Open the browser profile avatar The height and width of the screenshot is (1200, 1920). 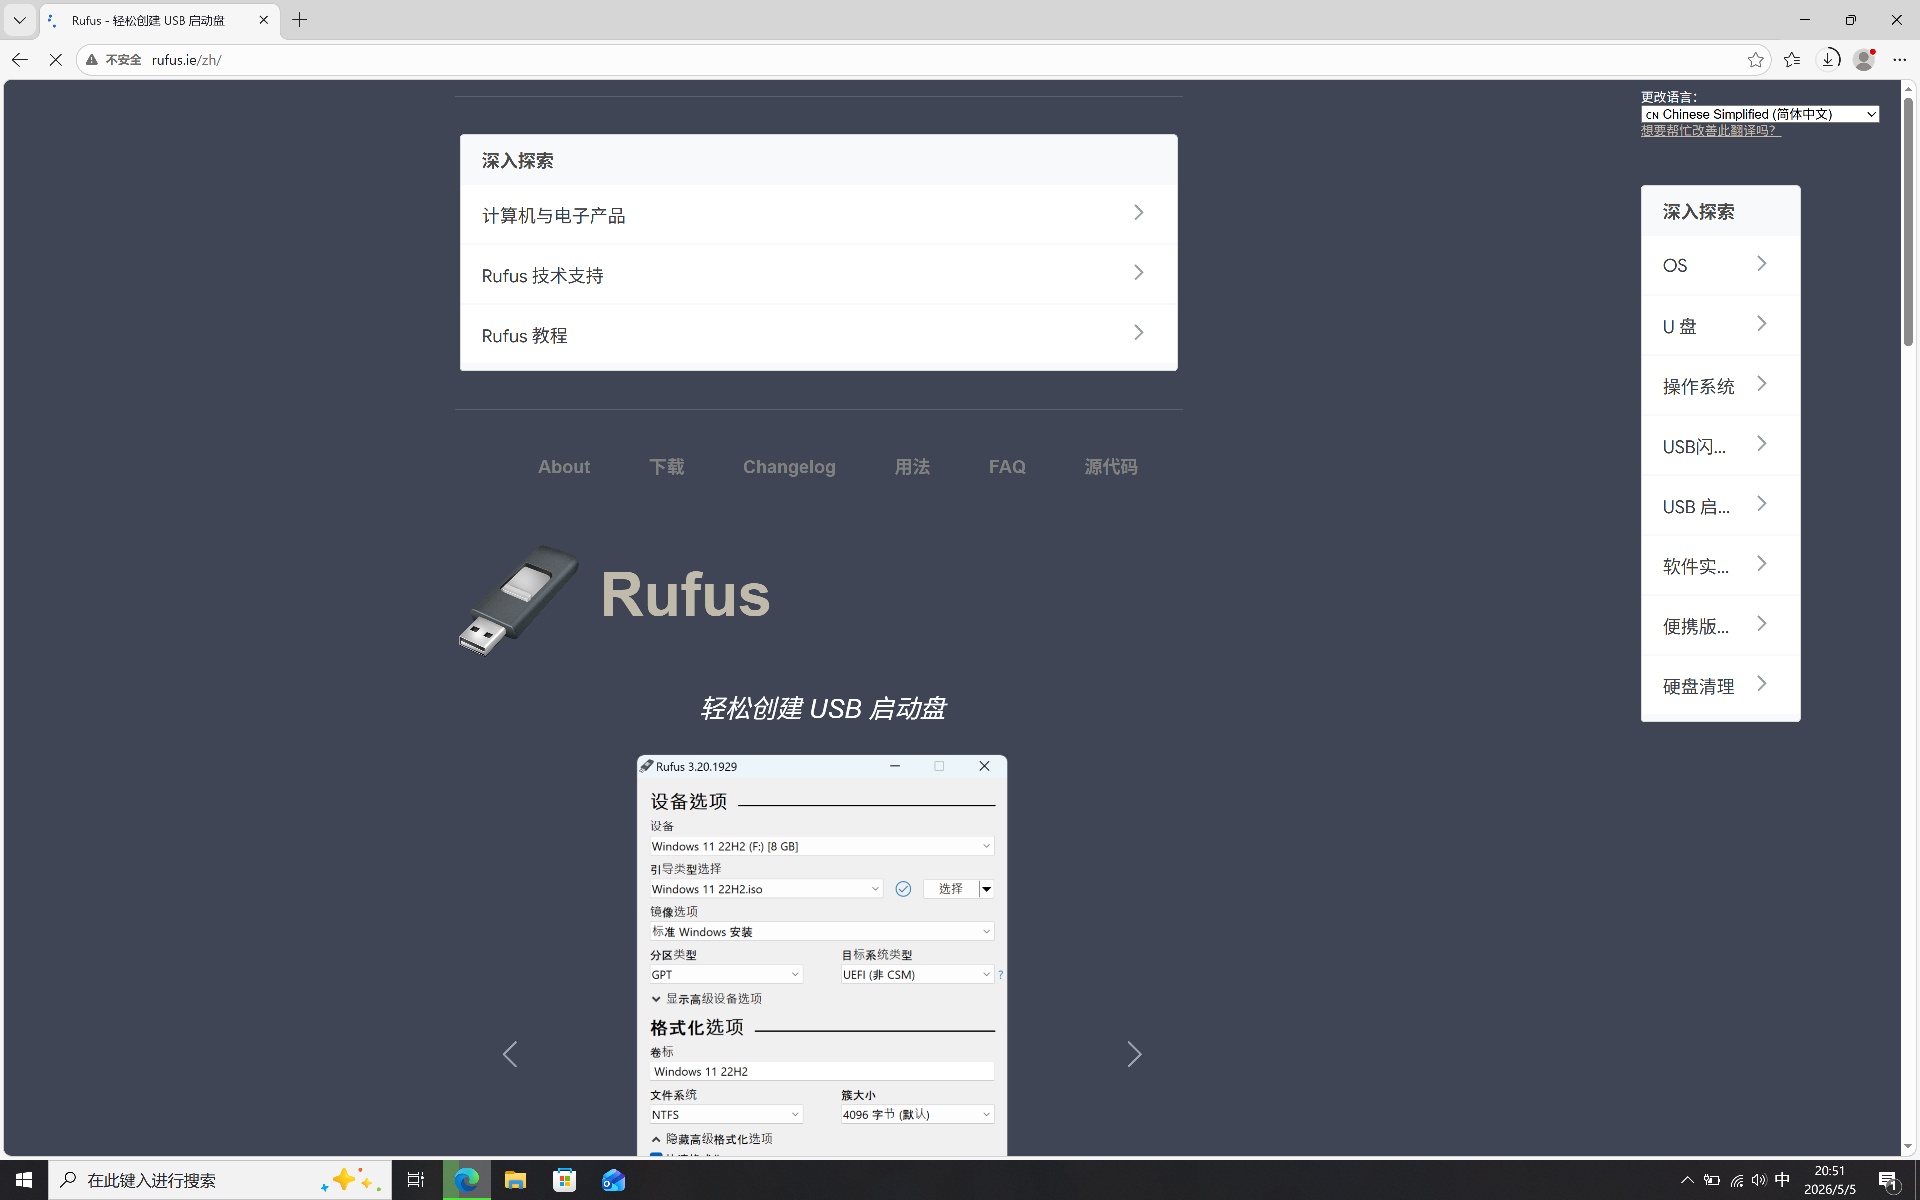[1864, 60]
